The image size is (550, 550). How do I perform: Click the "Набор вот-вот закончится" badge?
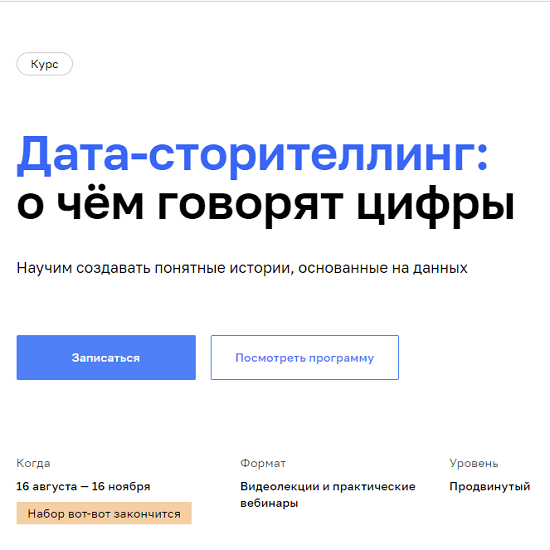point(104,514)
